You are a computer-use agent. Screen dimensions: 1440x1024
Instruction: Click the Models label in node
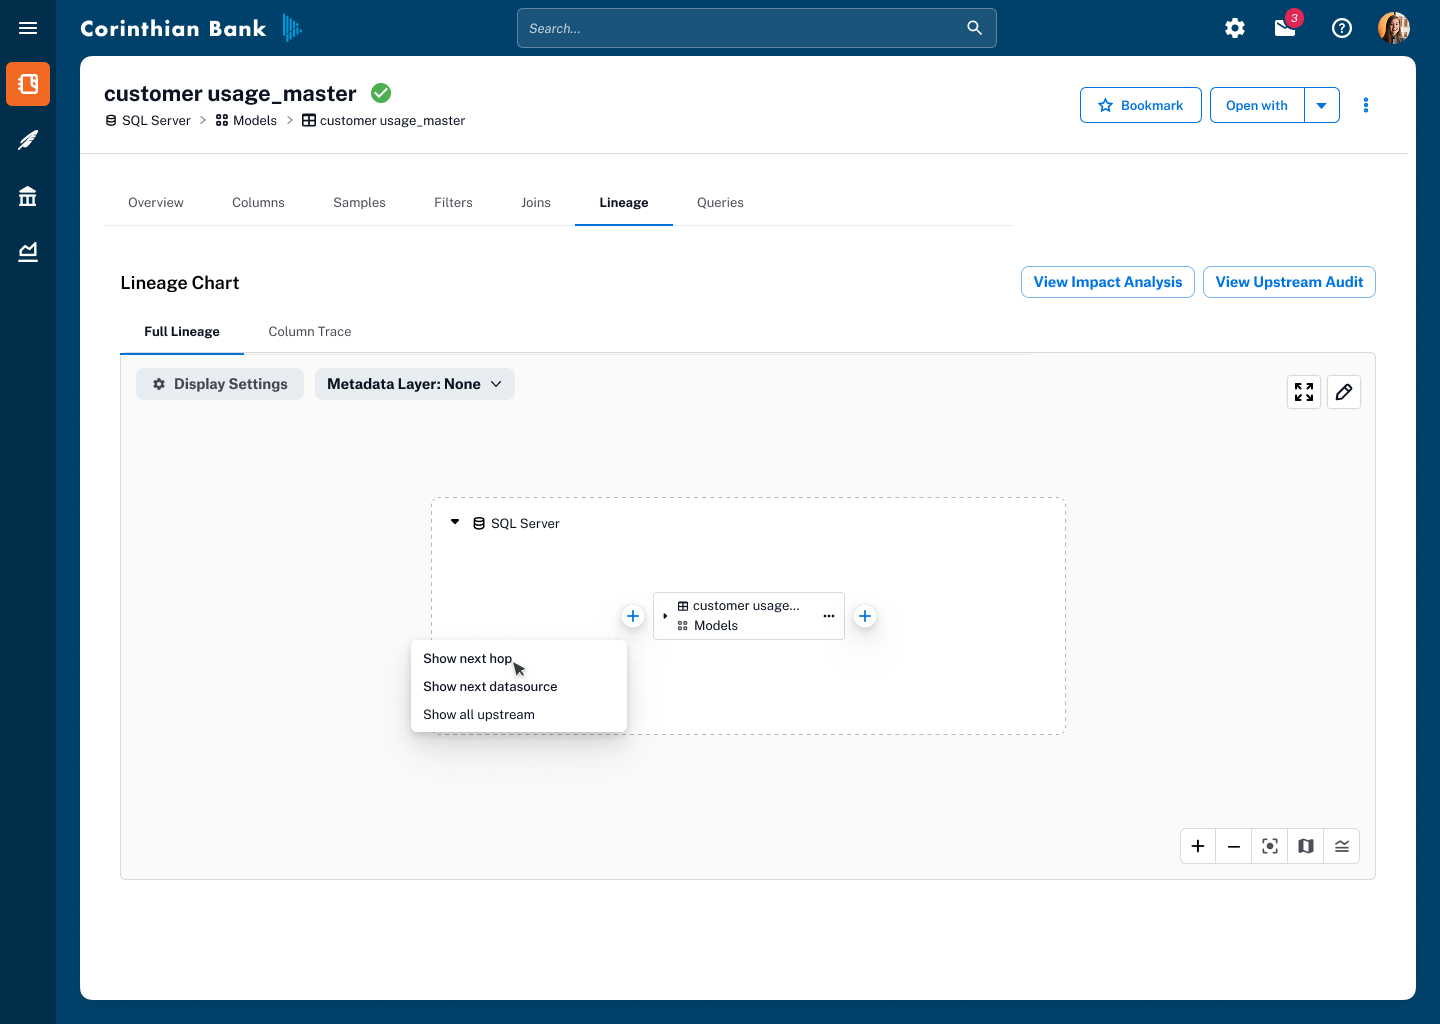[716, 626]
